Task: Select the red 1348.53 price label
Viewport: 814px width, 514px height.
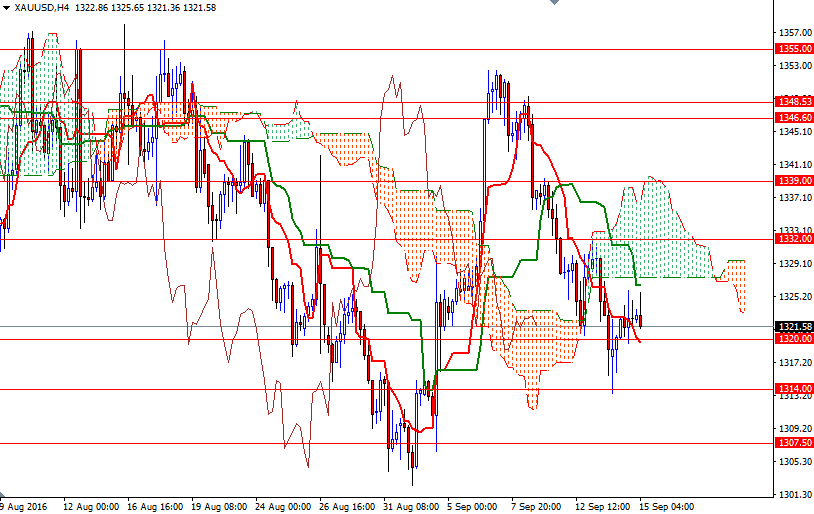Action: click(794, 101)
